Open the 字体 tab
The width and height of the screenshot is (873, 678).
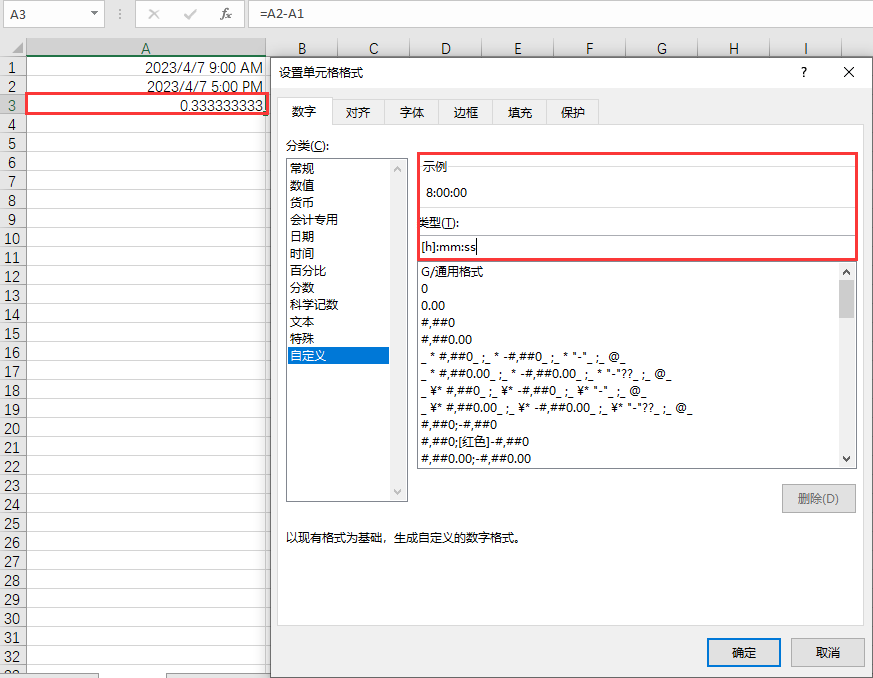click(412, 113)
